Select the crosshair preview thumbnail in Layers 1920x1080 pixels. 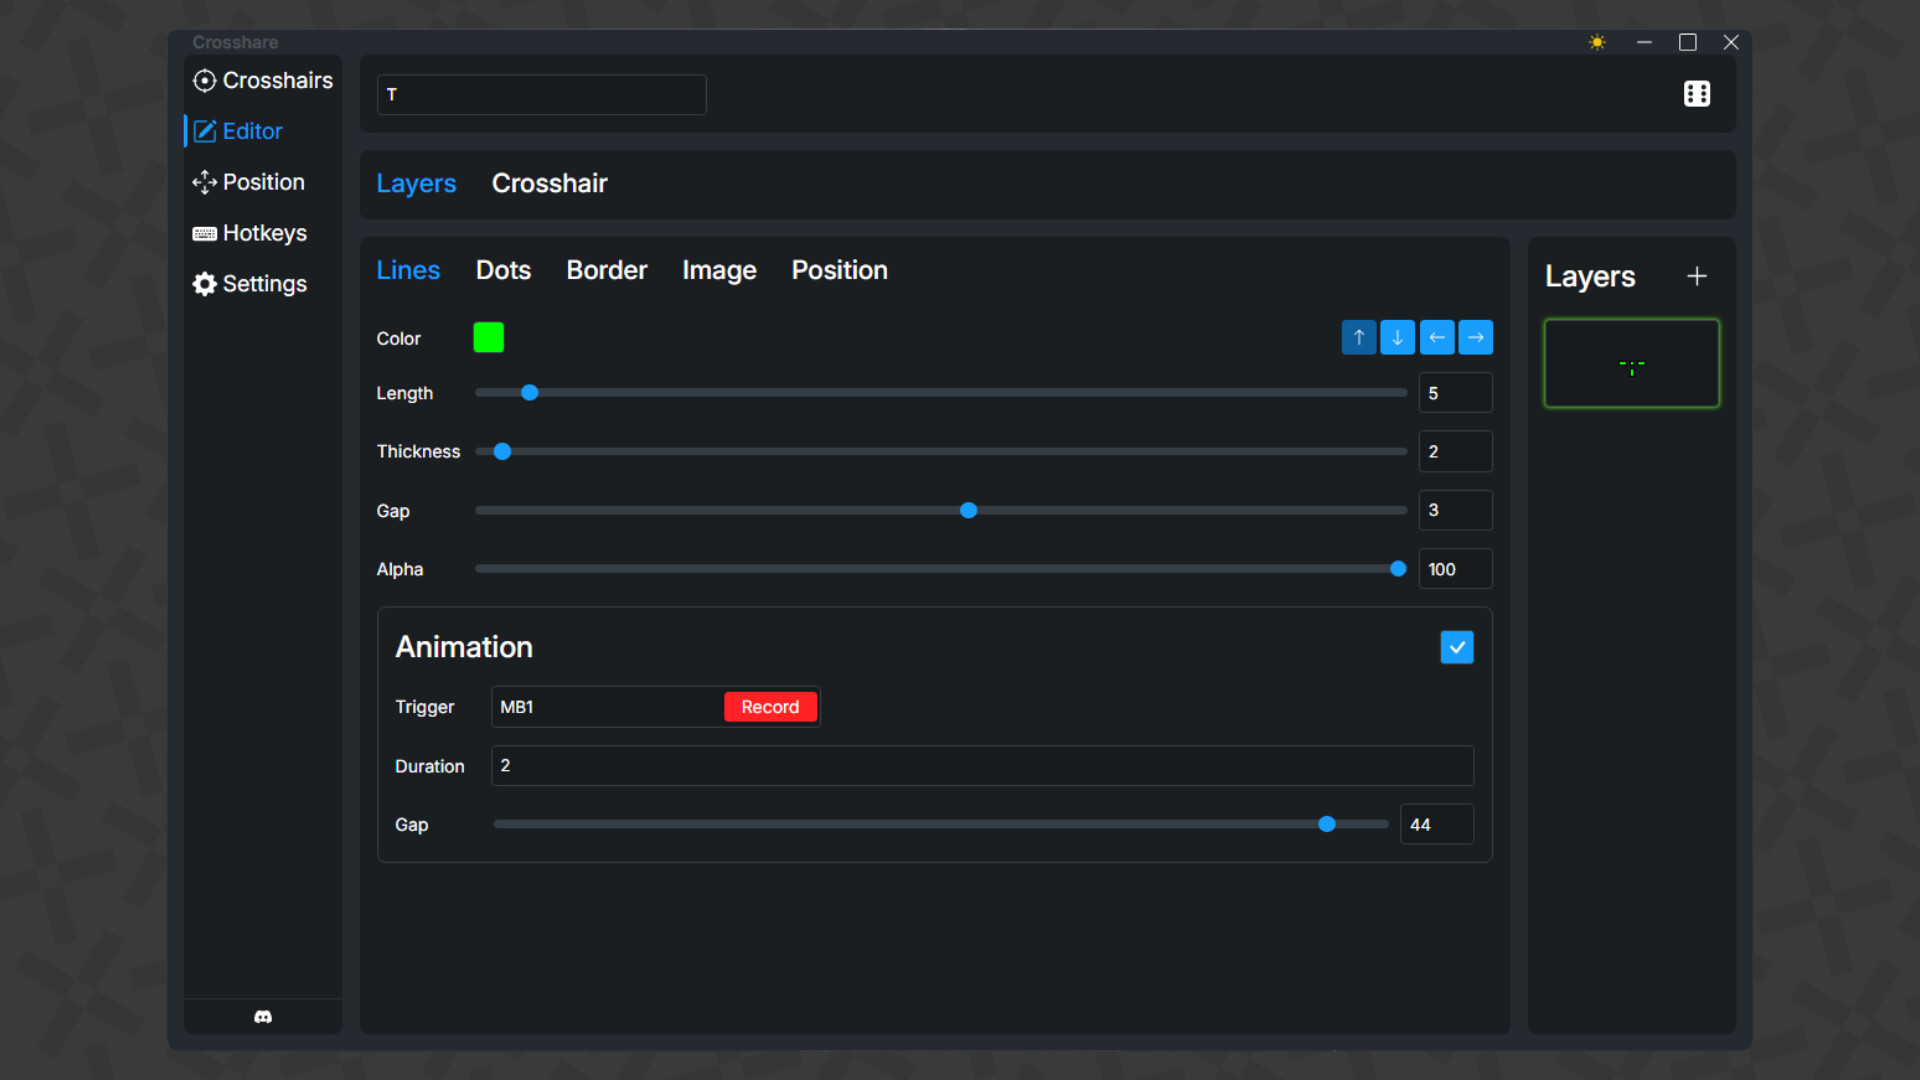(1631, 363)
